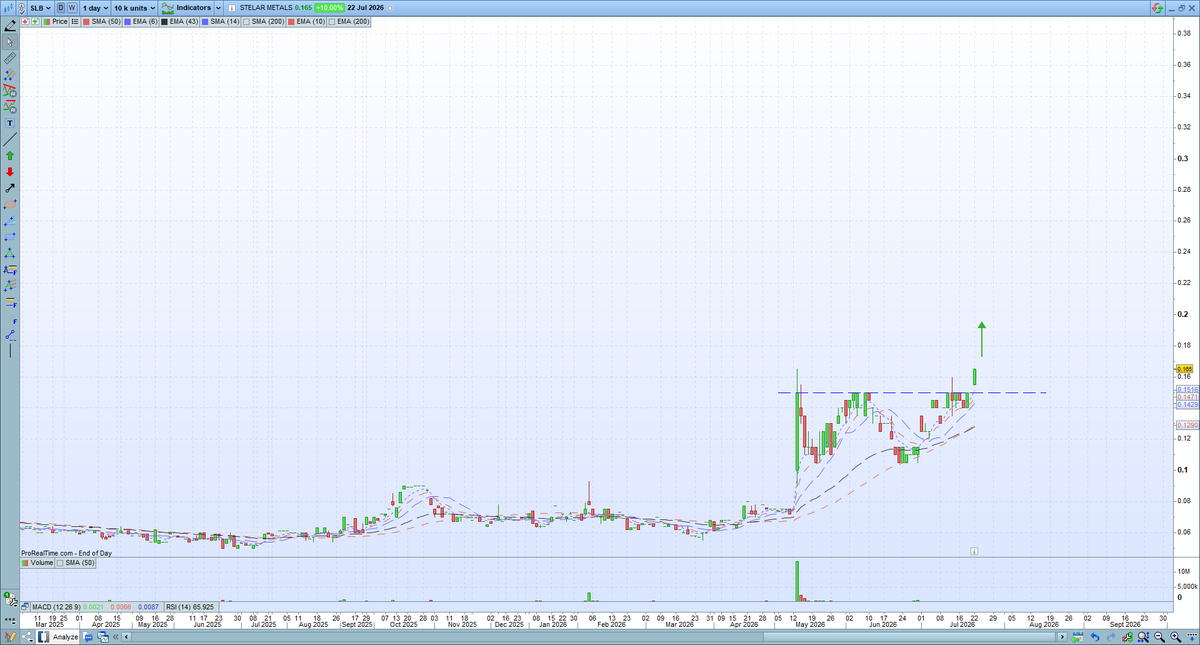The height and width of the screenshot is (645, 1200).
Task: Select the red down arrow tool
Action: coord(10,171)
